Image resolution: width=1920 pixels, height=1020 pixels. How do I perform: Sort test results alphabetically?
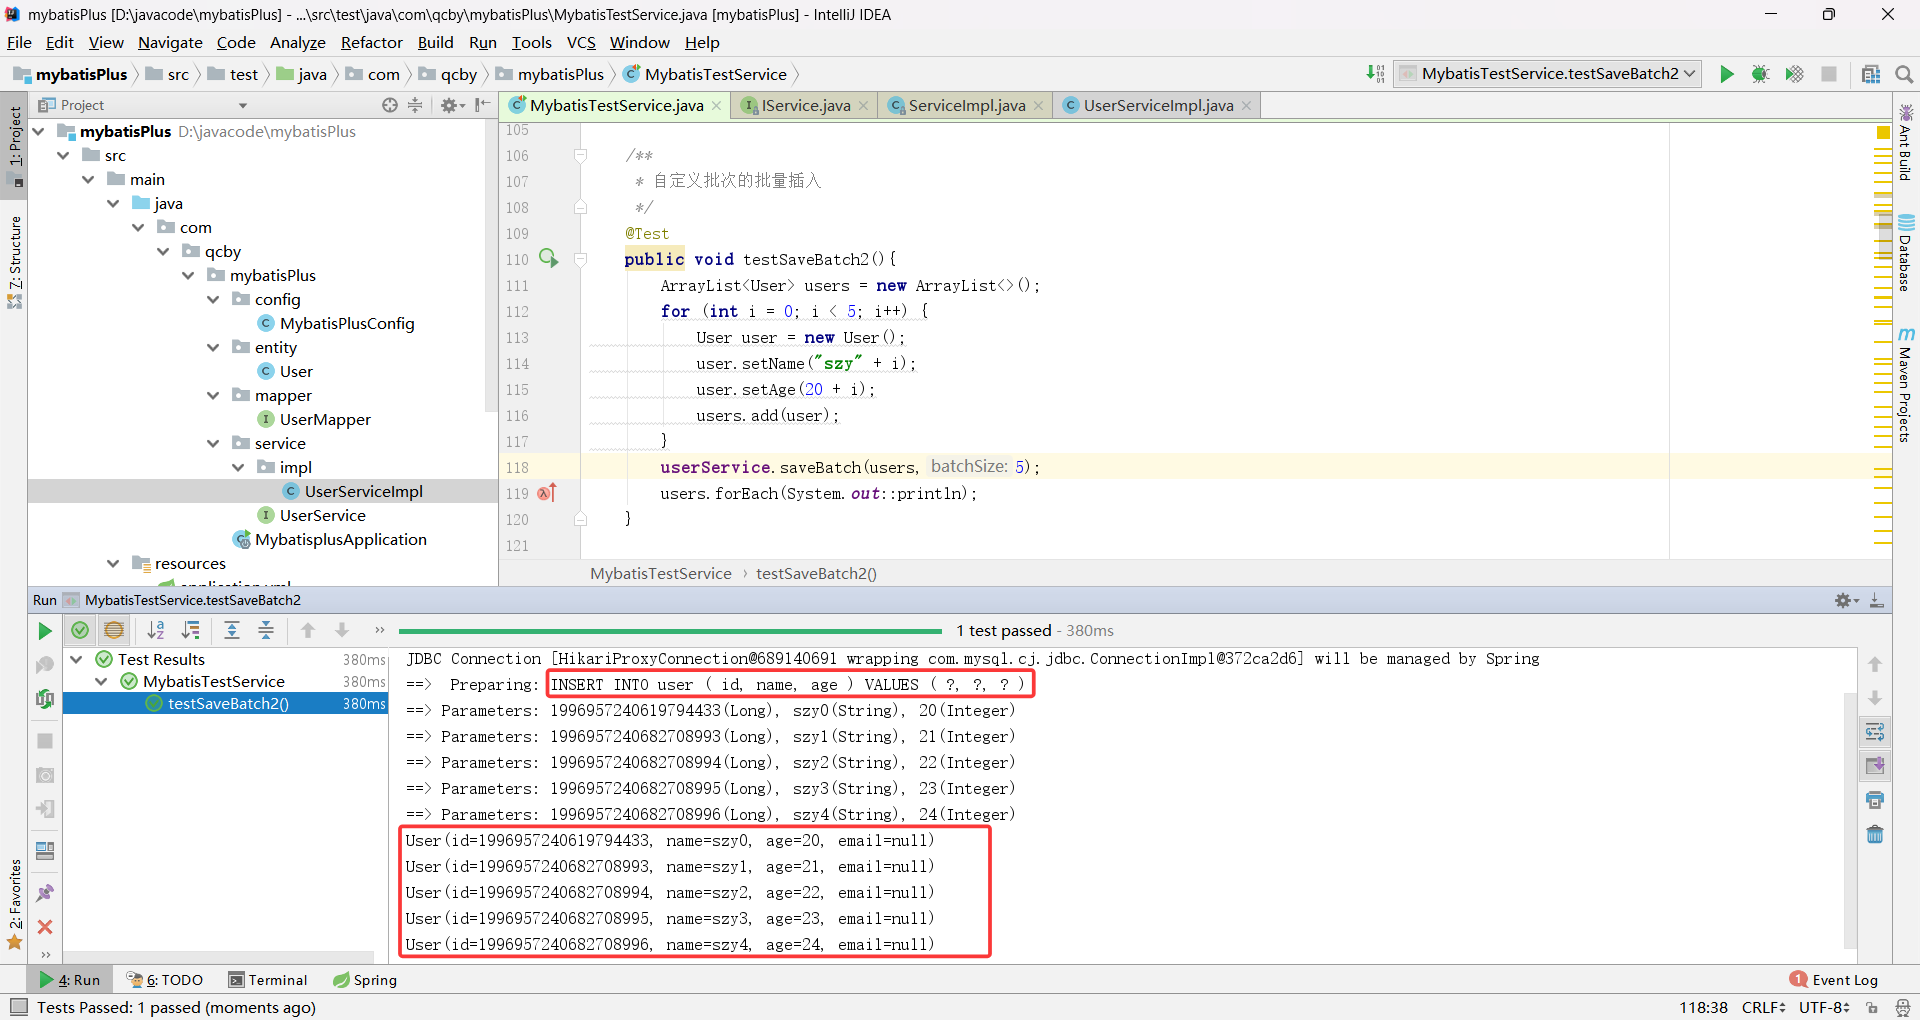click(x=156, y=630)
